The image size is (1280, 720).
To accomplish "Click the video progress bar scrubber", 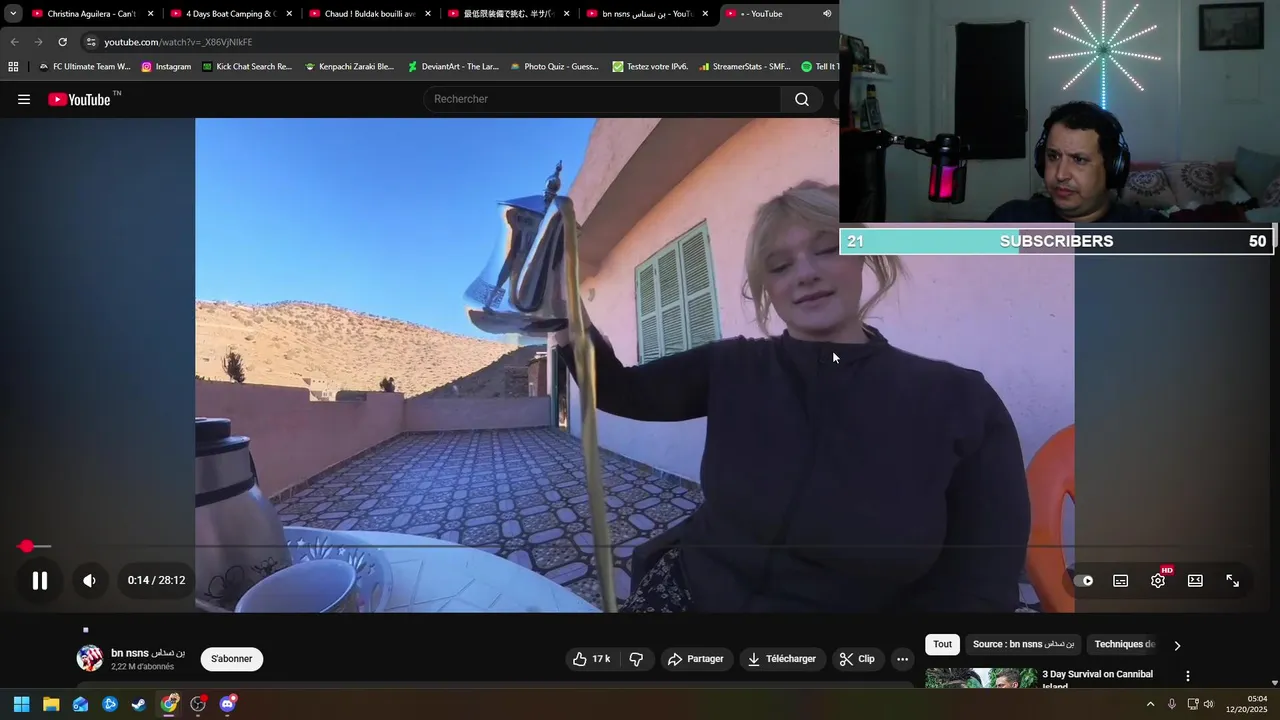I will click(27, 546).
